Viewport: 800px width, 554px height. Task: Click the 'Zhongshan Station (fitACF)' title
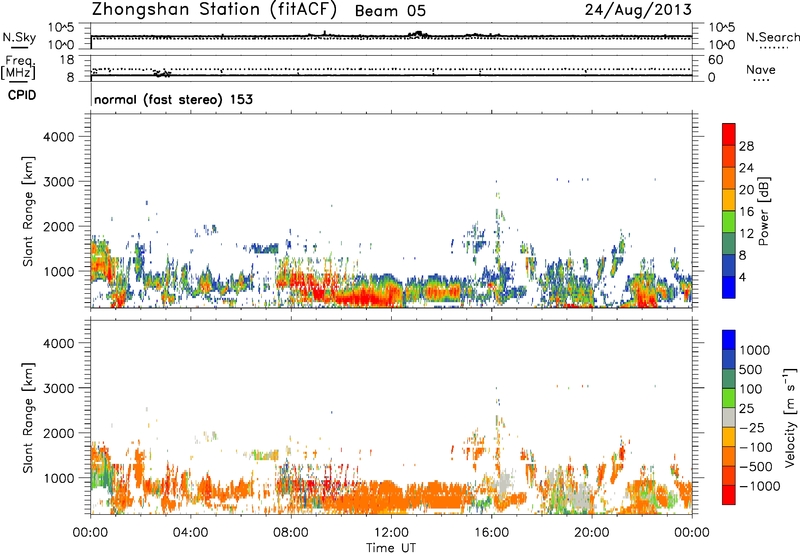coord(214,10)
